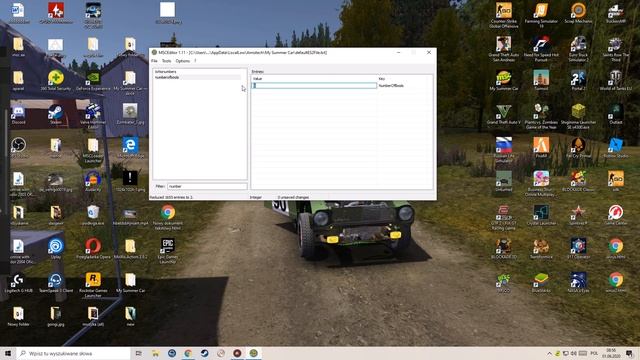Open the OBS Studio desktop shortcut

point(18,147)
